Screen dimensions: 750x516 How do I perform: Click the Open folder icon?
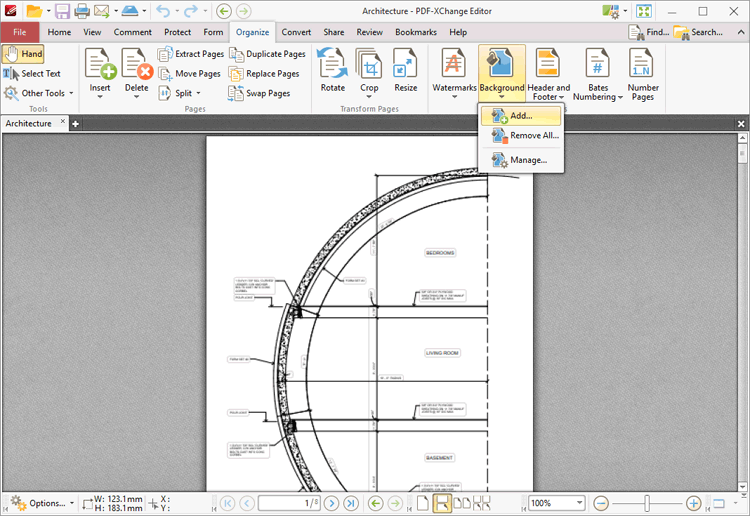pos(34,11)
